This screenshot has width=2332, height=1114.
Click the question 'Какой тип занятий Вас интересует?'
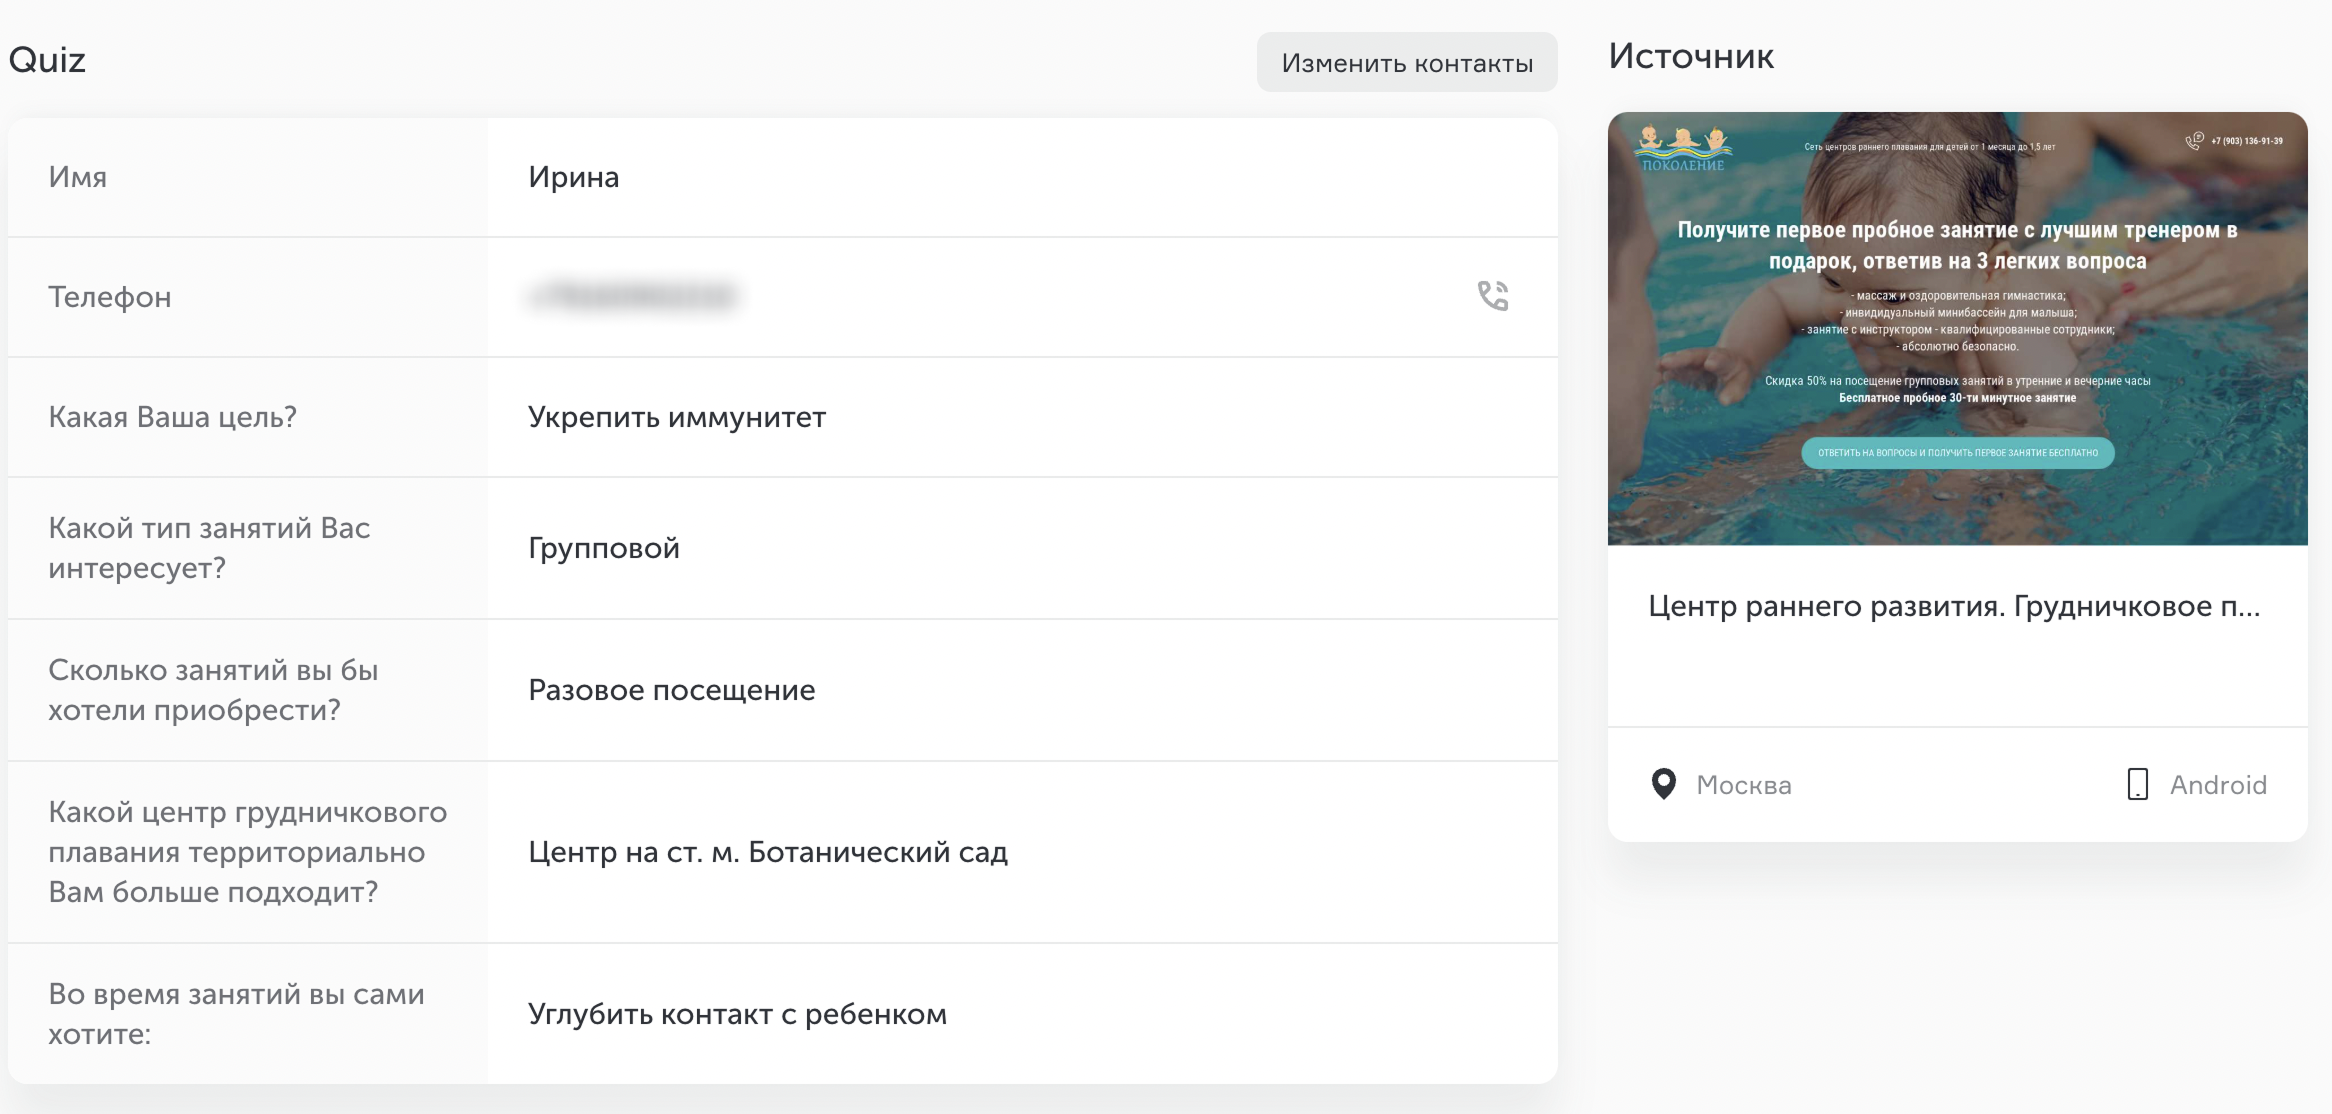tap(209, 548)
